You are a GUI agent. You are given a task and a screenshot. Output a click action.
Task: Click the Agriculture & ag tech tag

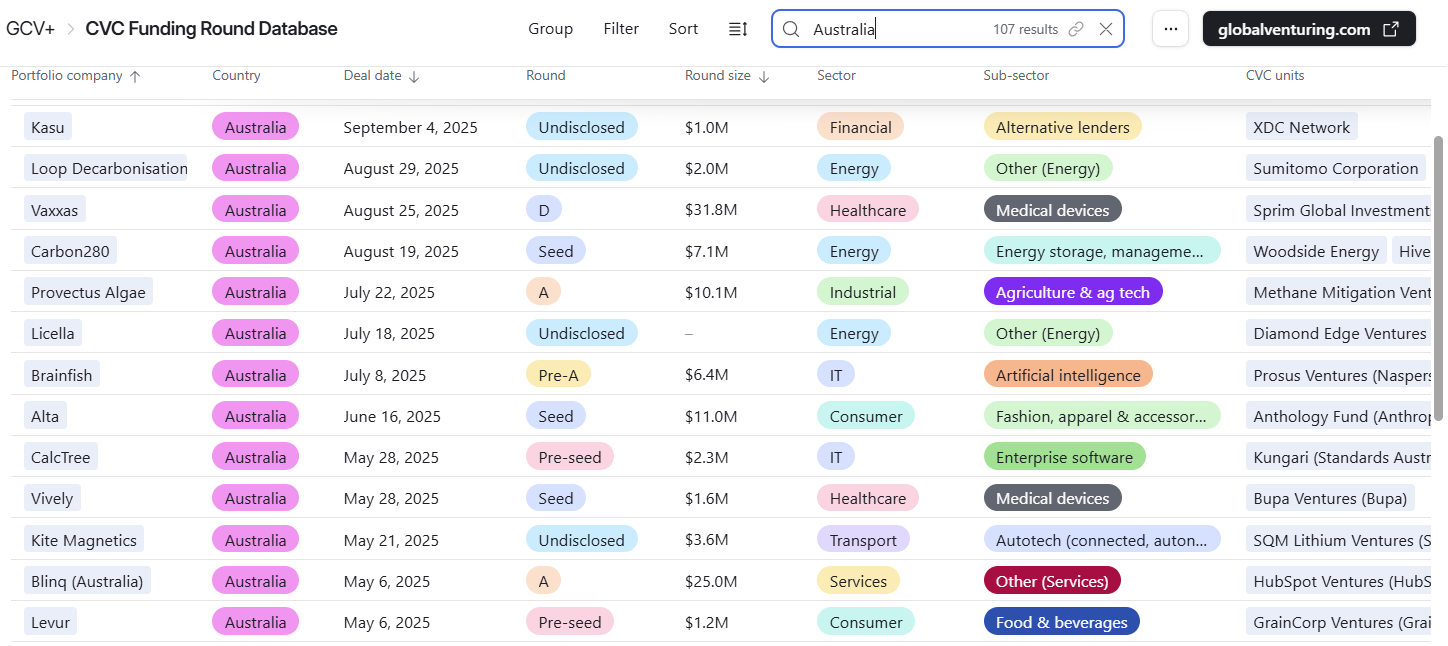[x=1072, y=293]
